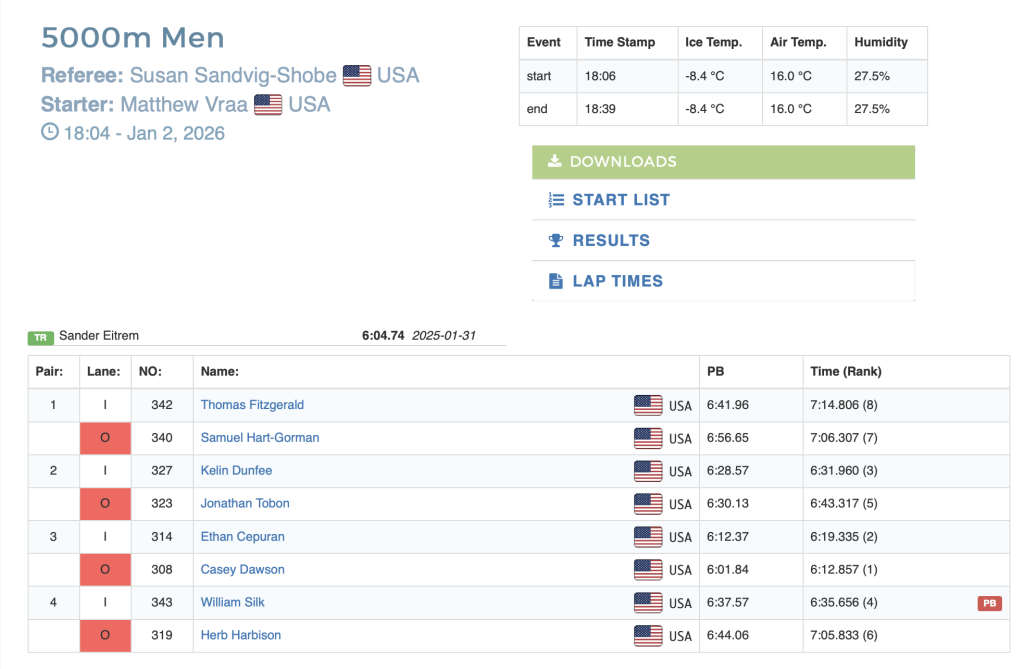
Task: Click the list icon next to START LIST
Action: pyautogui.click(x=556, y=200)
